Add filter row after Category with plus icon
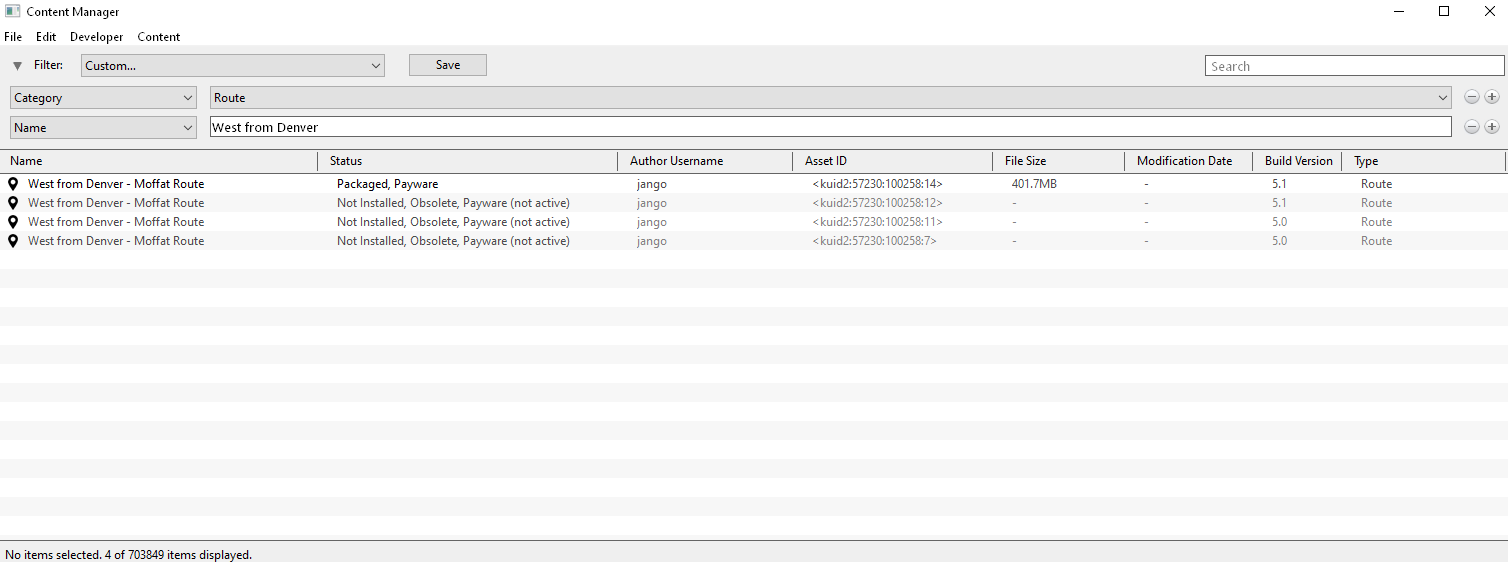The image size is (1508, 562). point(1492,97)
